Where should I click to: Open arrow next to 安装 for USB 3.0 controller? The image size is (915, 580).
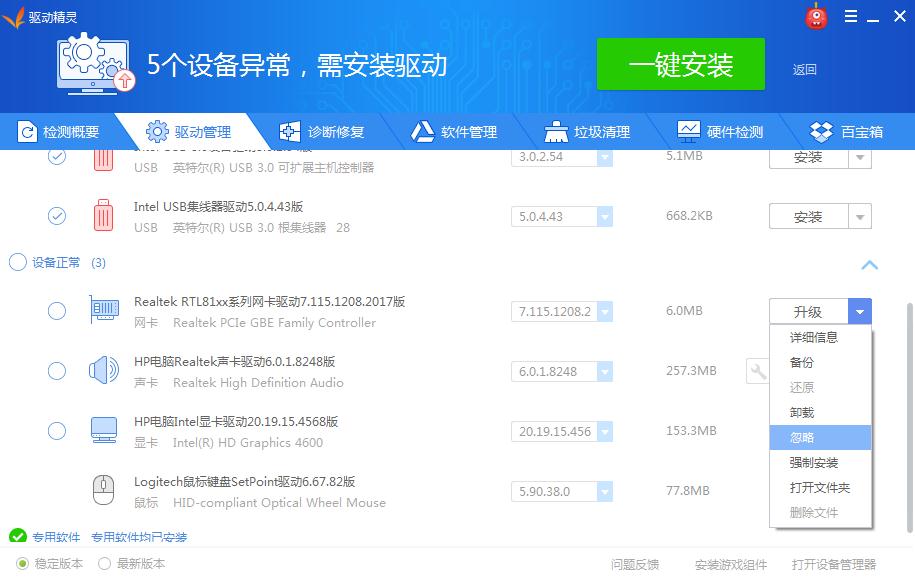[860, 158]
